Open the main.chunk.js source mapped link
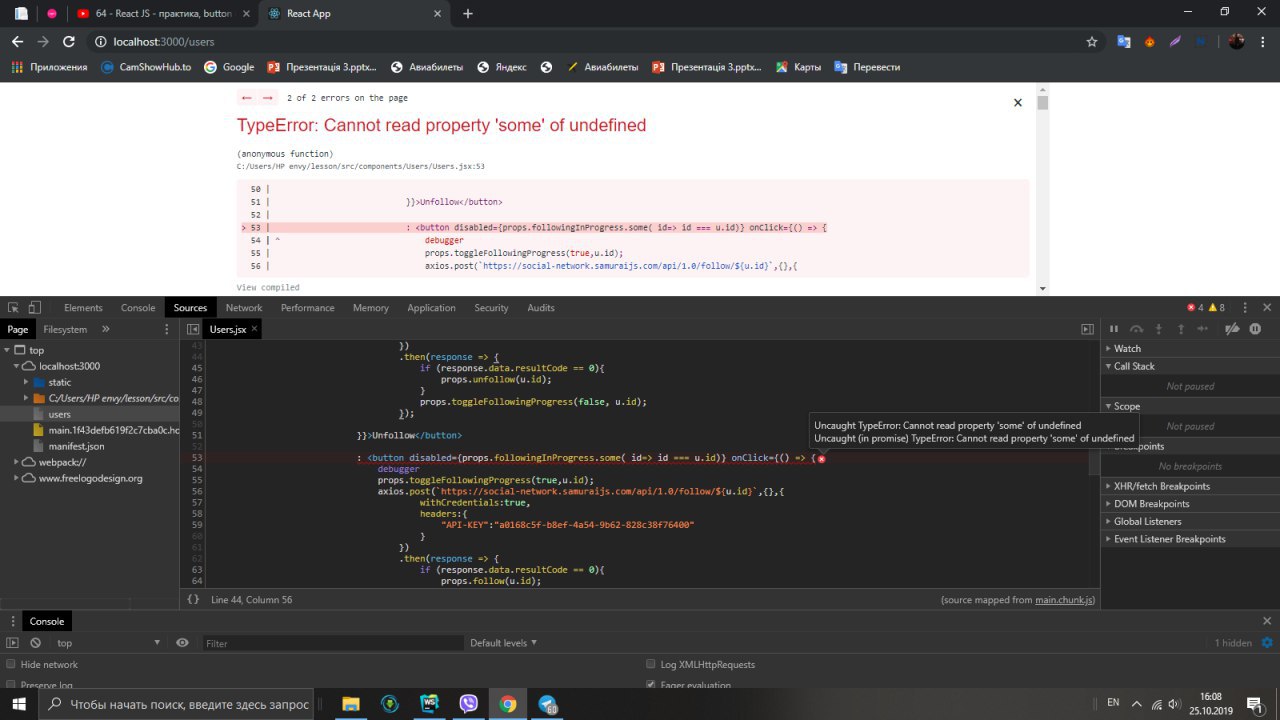This screenshot has height=720, width=1280. [1064, 600]
